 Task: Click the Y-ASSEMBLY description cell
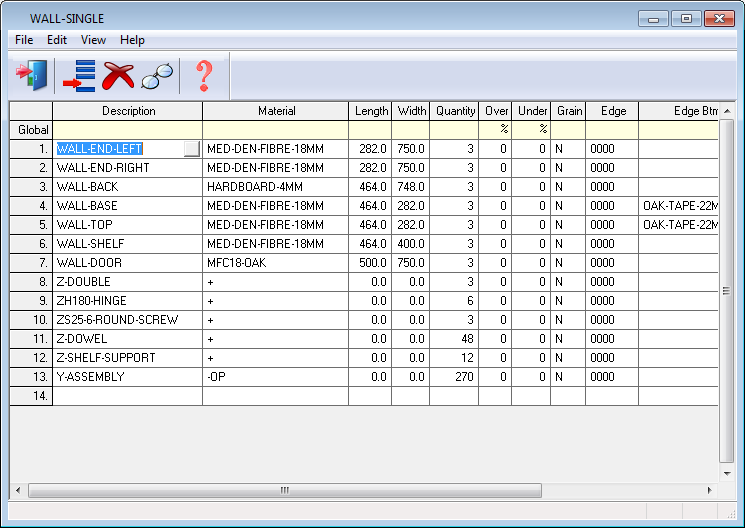pos(128,377)
